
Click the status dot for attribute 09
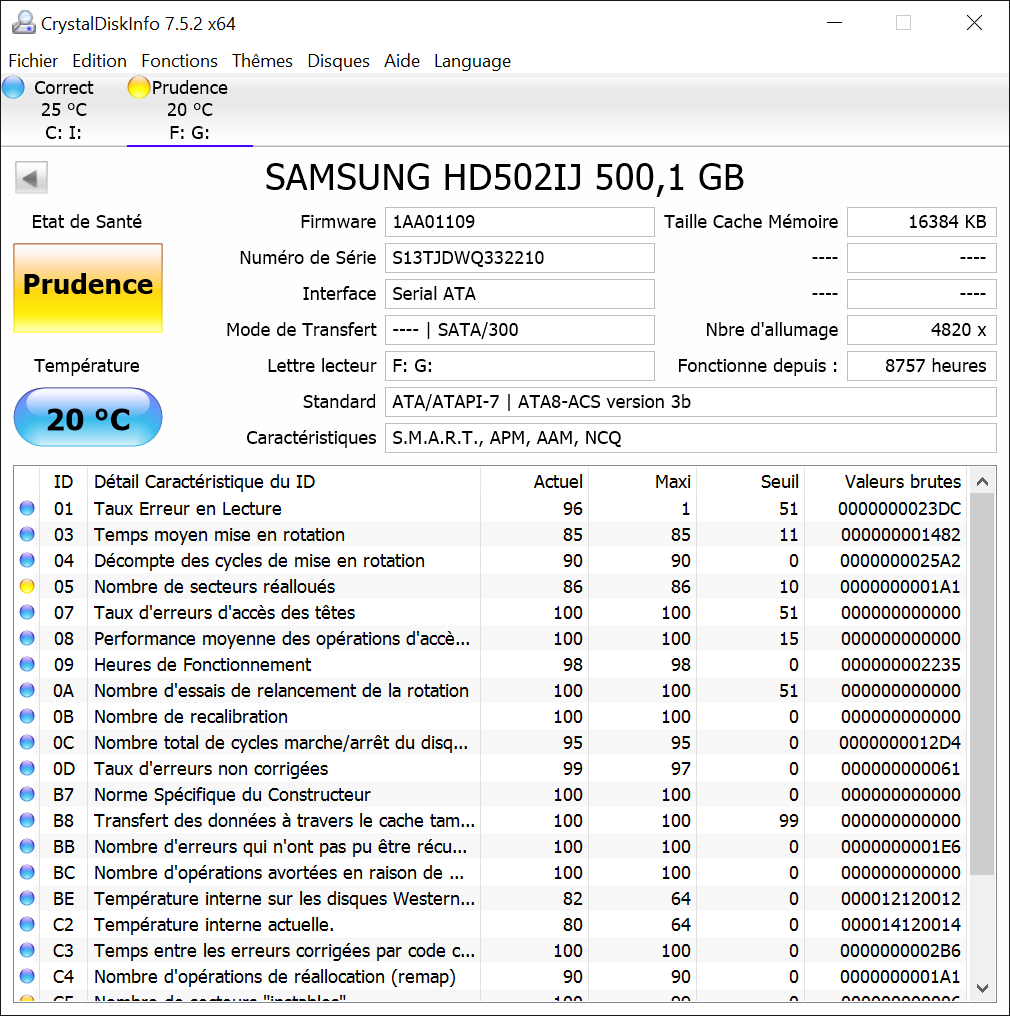(x=27, y=664)
